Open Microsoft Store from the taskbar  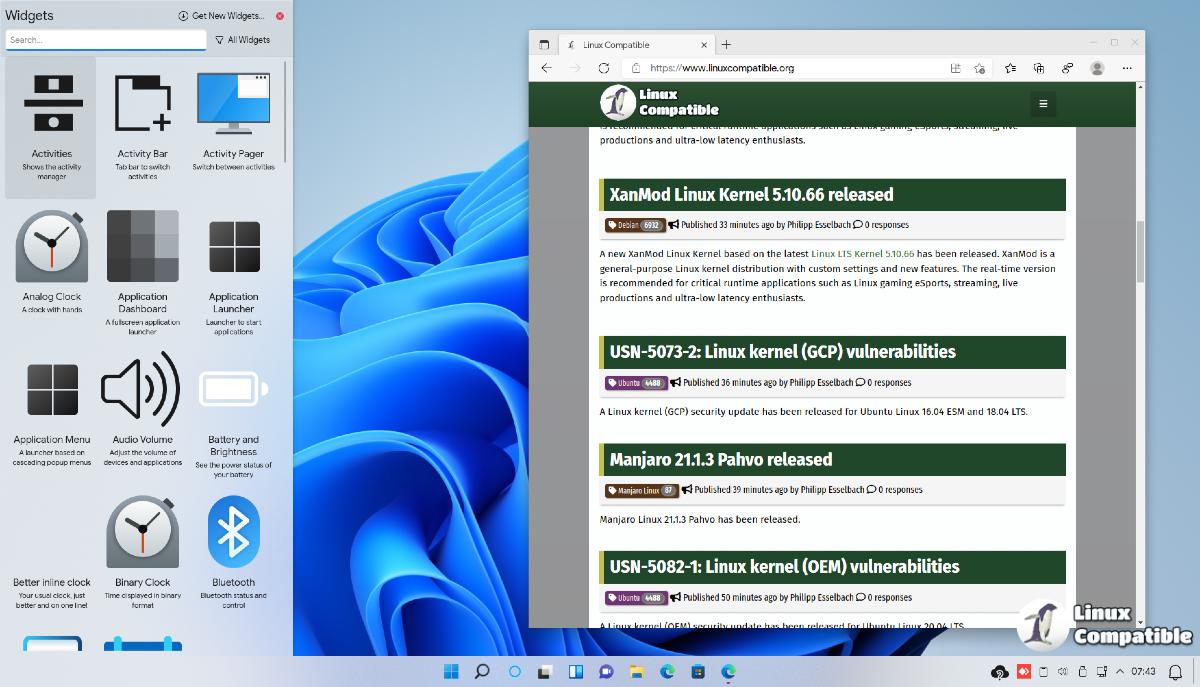[x=698, y=671]
